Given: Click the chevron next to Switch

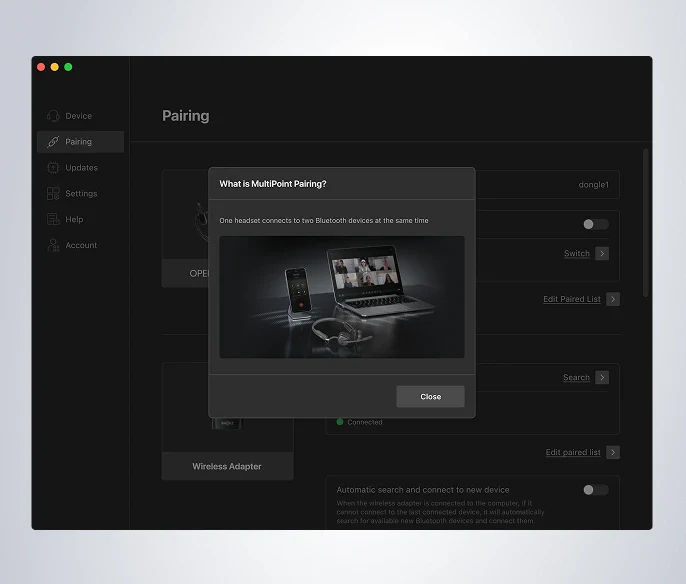Looking at the screenshot, I should pos(602,254).
